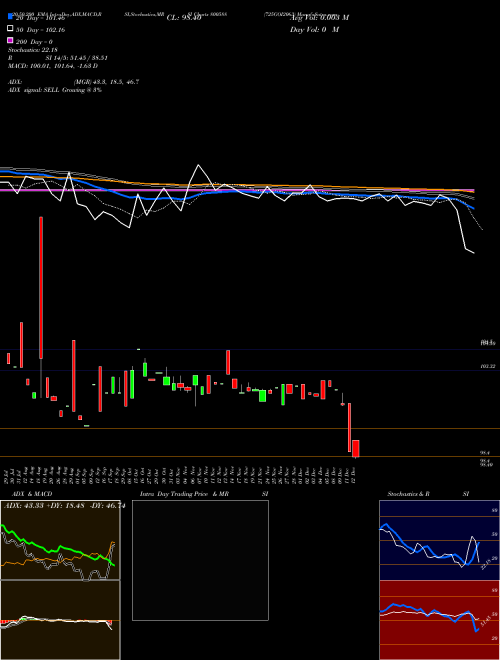Click the '(MGR) 43.3, 18.5, 46.7' ADX values
Screen dimensions: 500x660
click(x=106, y=82)
